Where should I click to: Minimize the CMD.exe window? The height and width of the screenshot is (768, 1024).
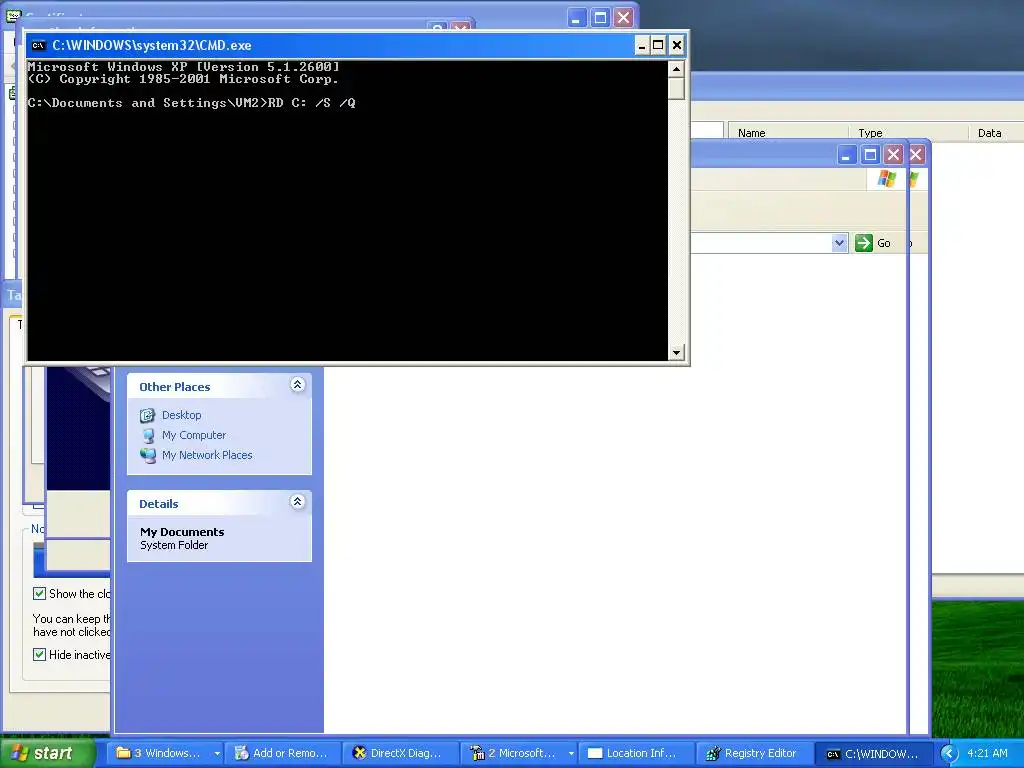point(641,45)
